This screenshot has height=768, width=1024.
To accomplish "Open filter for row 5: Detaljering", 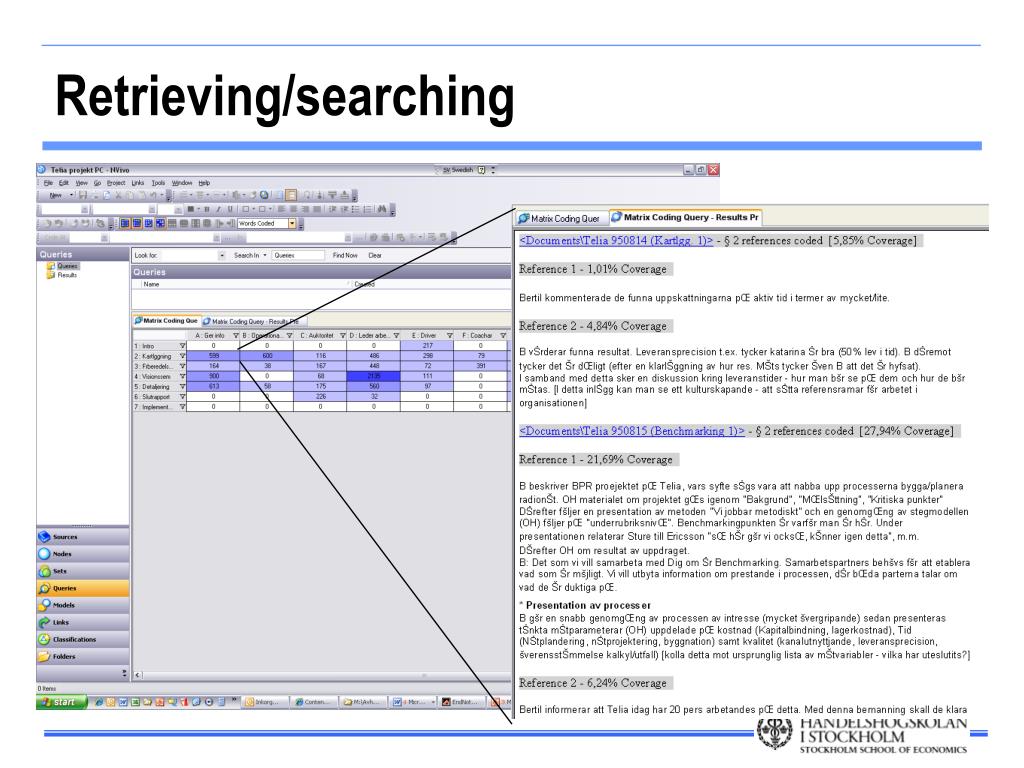I will click(x=182, y=387).
